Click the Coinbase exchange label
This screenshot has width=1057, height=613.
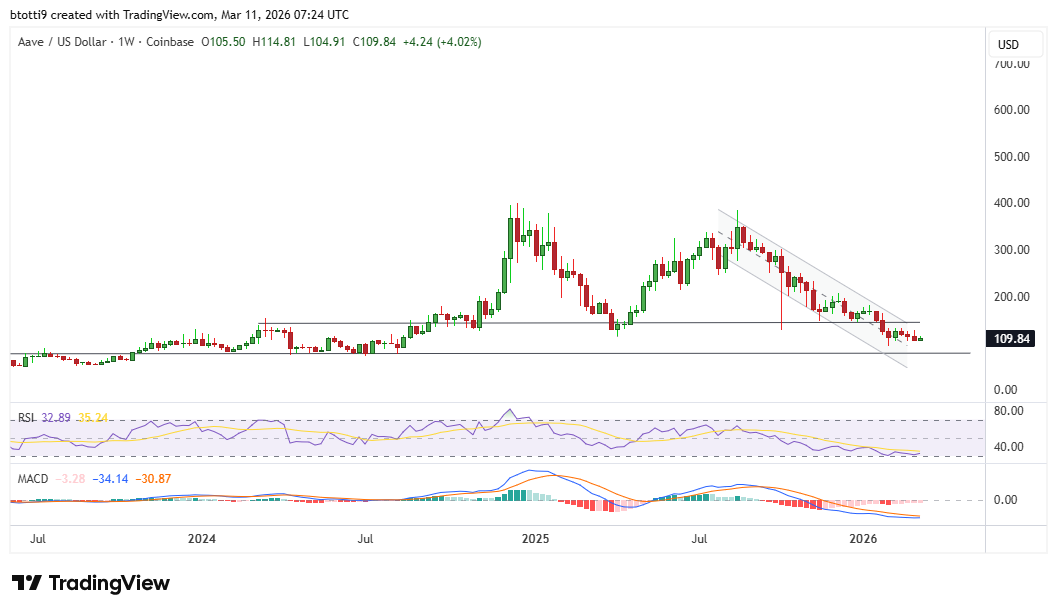[x=169, y=42]
